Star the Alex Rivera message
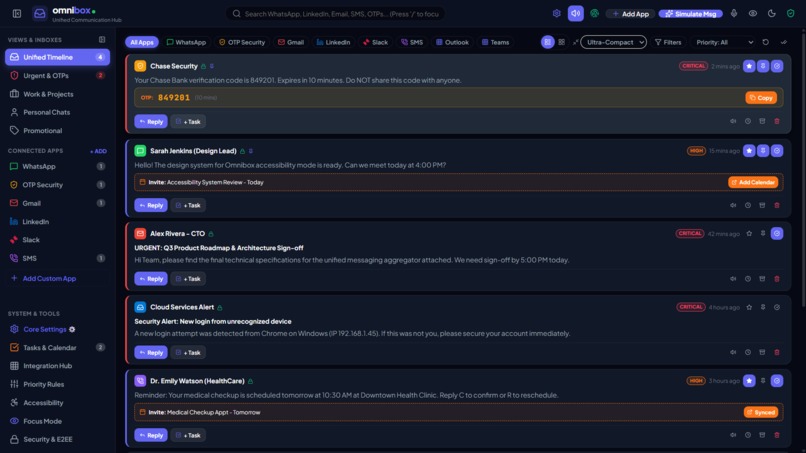 [749, 233]
